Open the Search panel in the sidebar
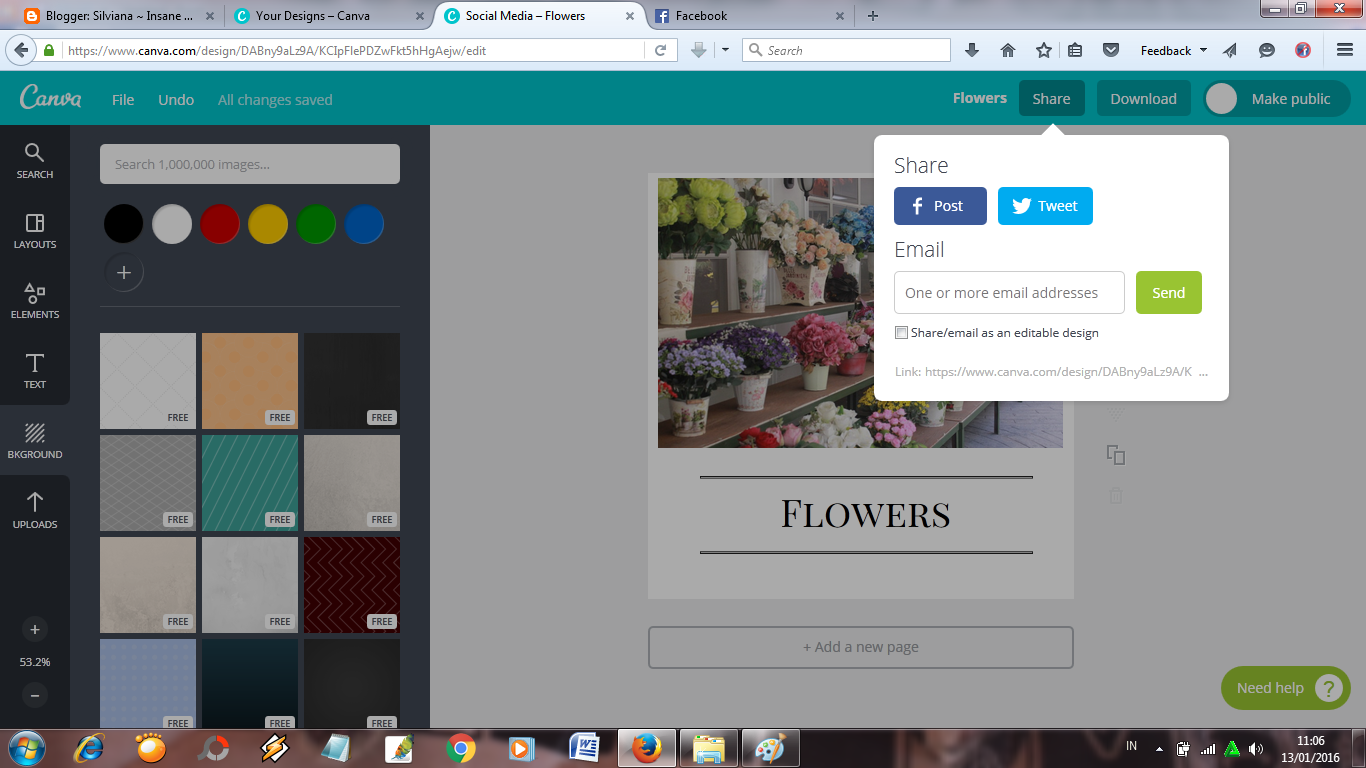Viewport: 1366px width, 768px height. [34, 160]
